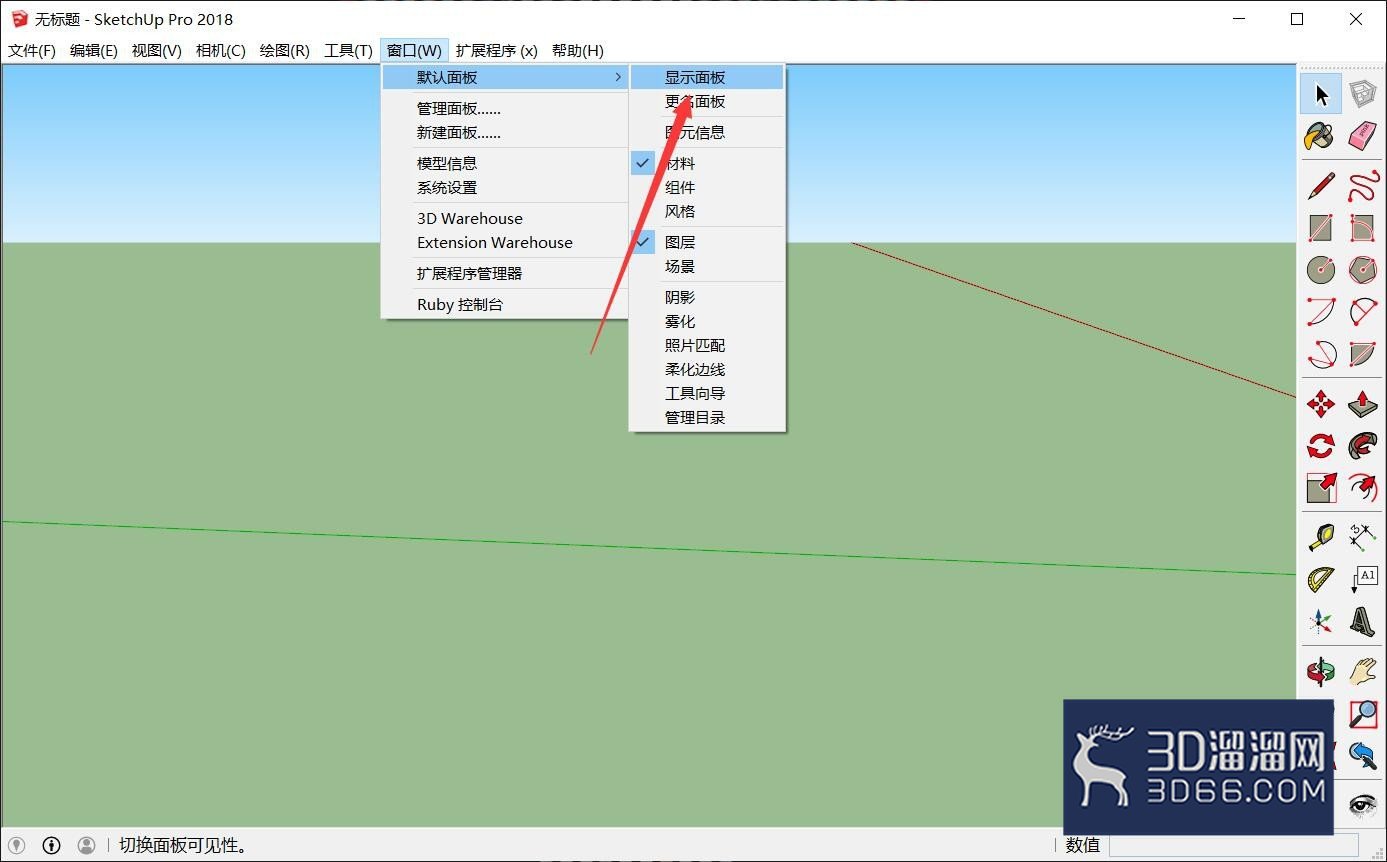Select the Arc tool
The width and height of the screenshot is (1387, 862).
[x=1321, y=311]
